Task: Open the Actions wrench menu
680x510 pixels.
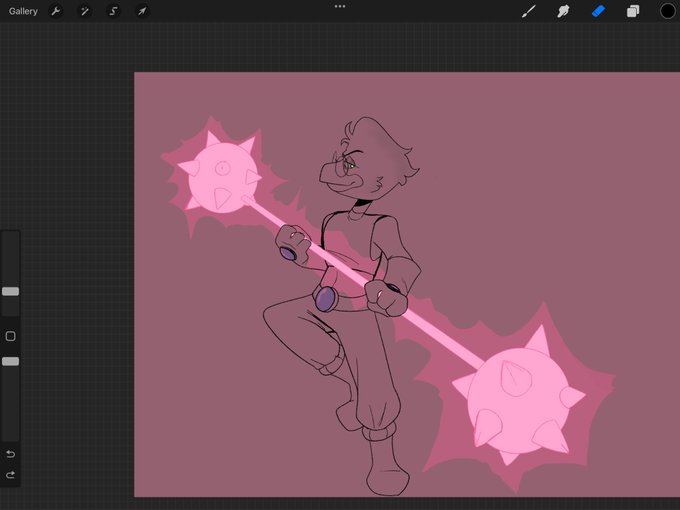Action: click(56, 11)
